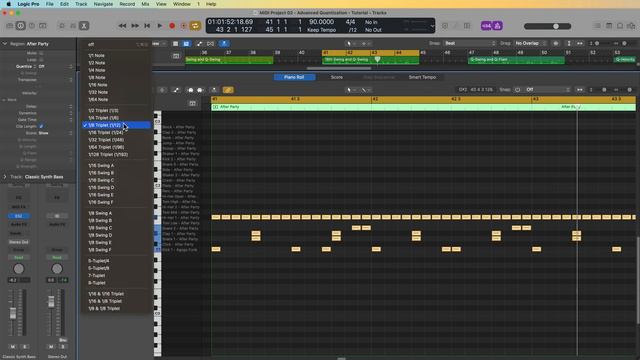
Task: Open the Loop Browser icon
Action: point(620,26)
